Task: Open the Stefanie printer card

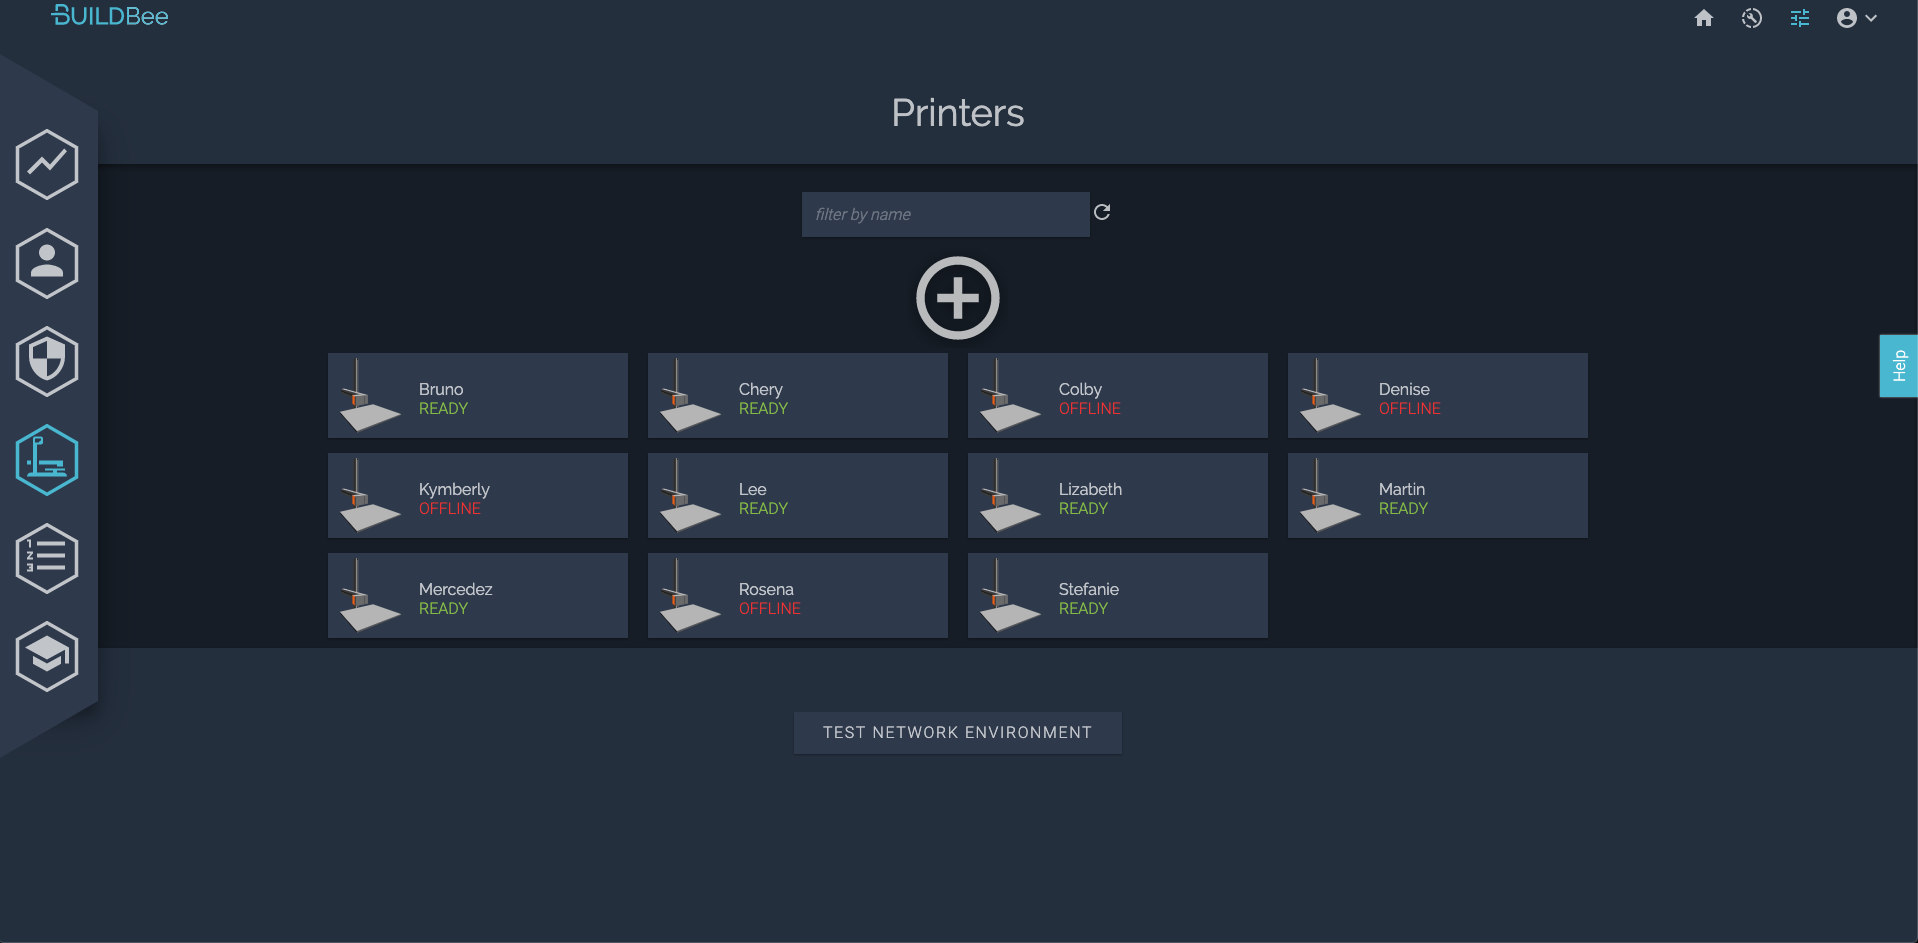Action: click(1118, 595)
